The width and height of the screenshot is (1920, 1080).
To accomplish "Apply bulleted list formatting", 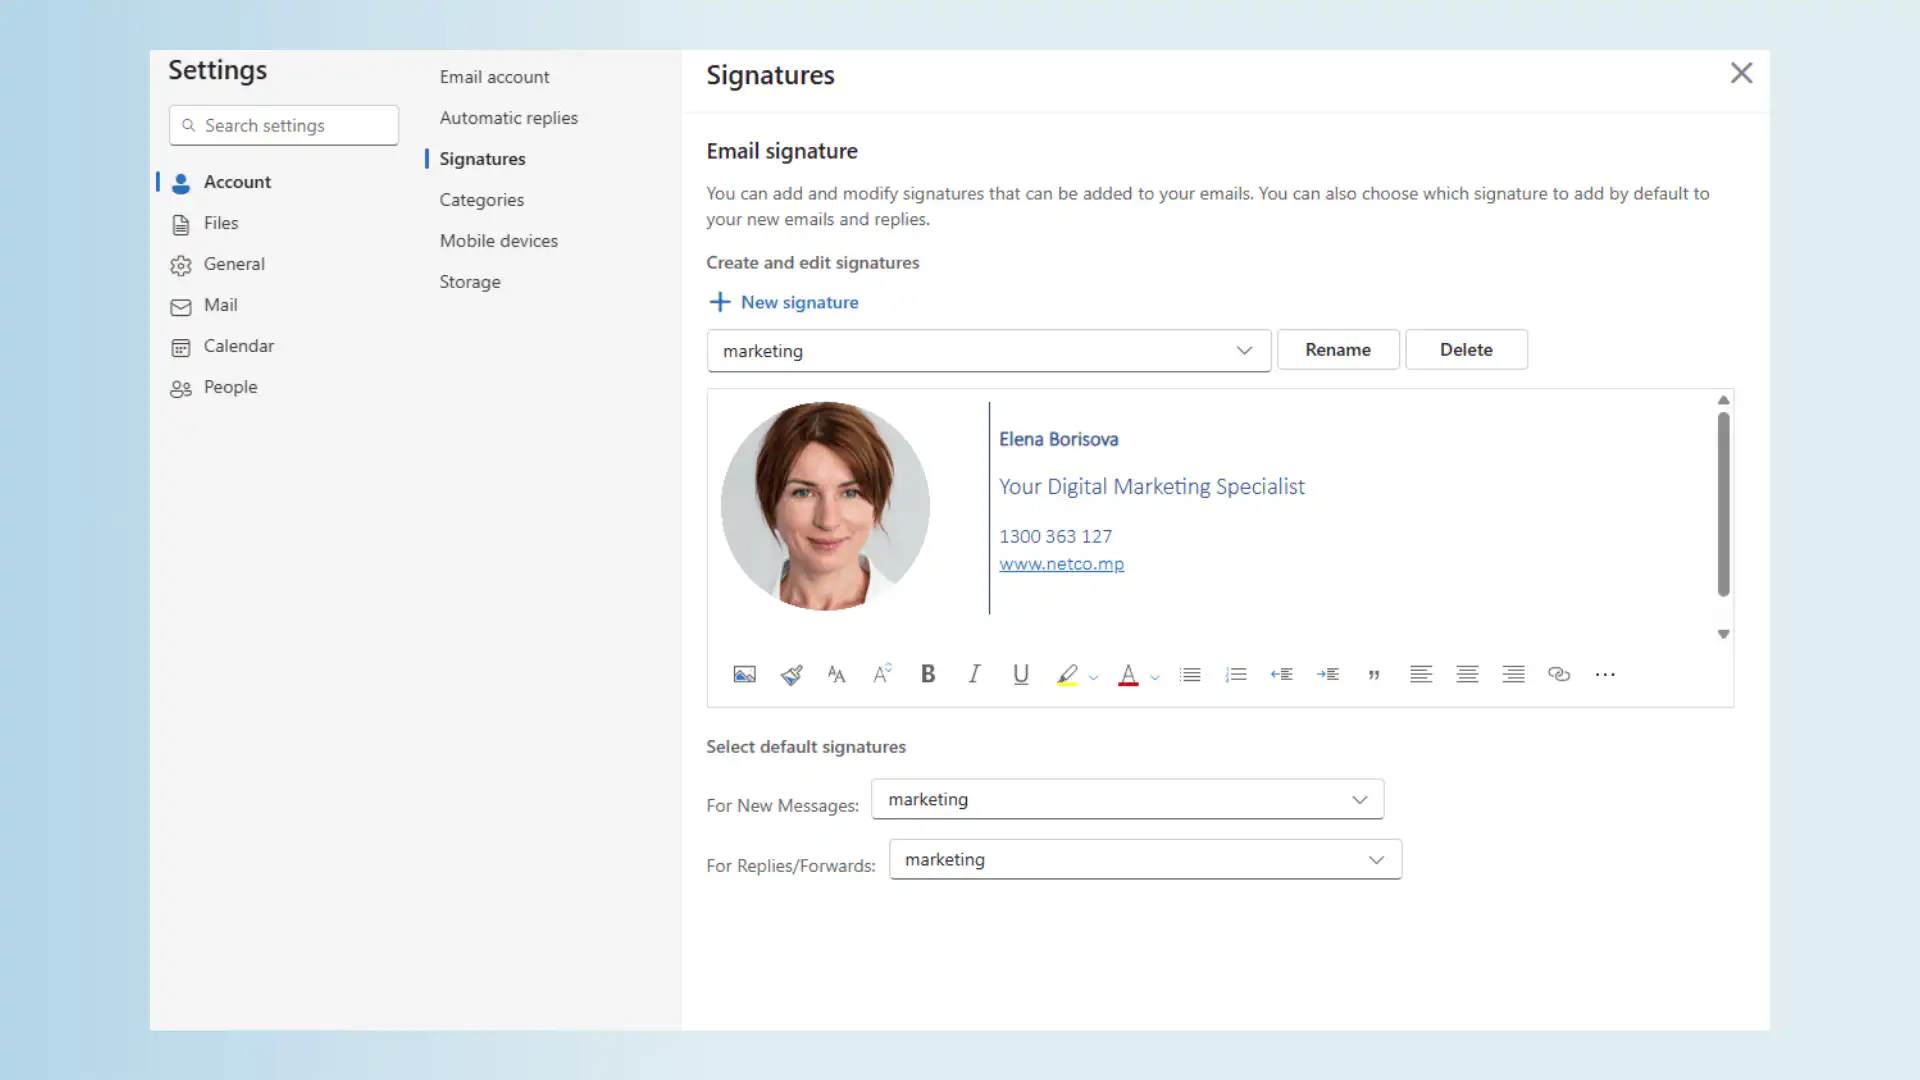I will coord(1190,675).
